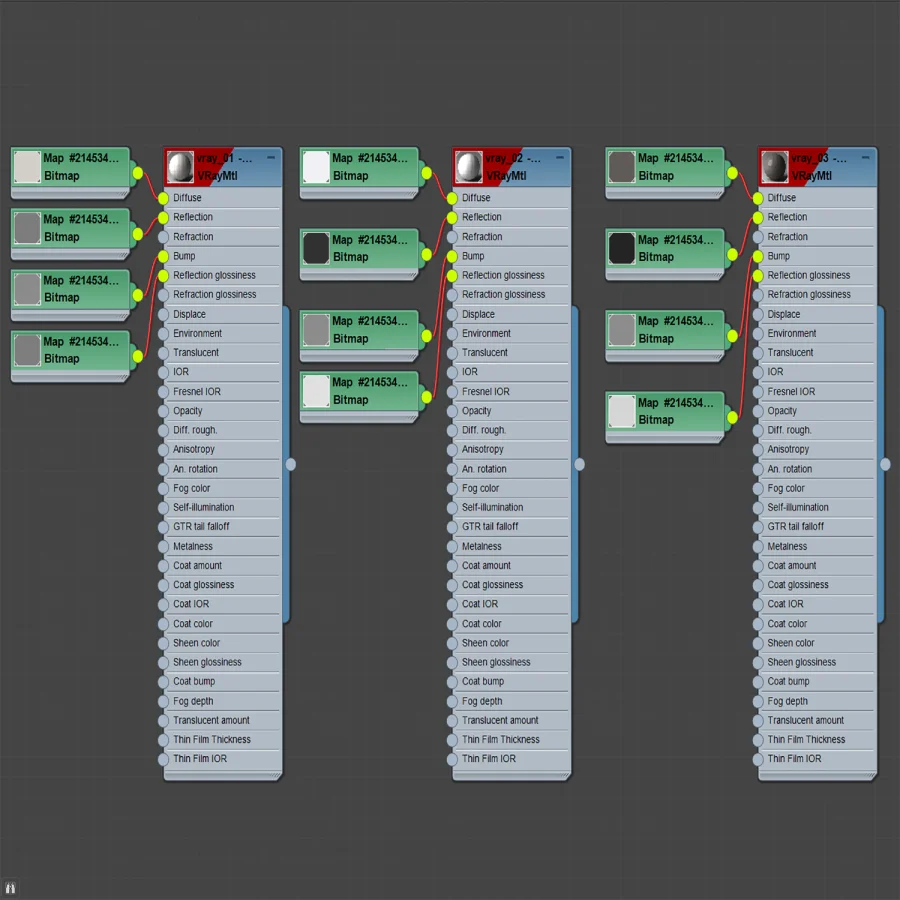Select the vray_03 VRayMtl node title
This screenshot has width=900, height=900.
pos(817,167)
